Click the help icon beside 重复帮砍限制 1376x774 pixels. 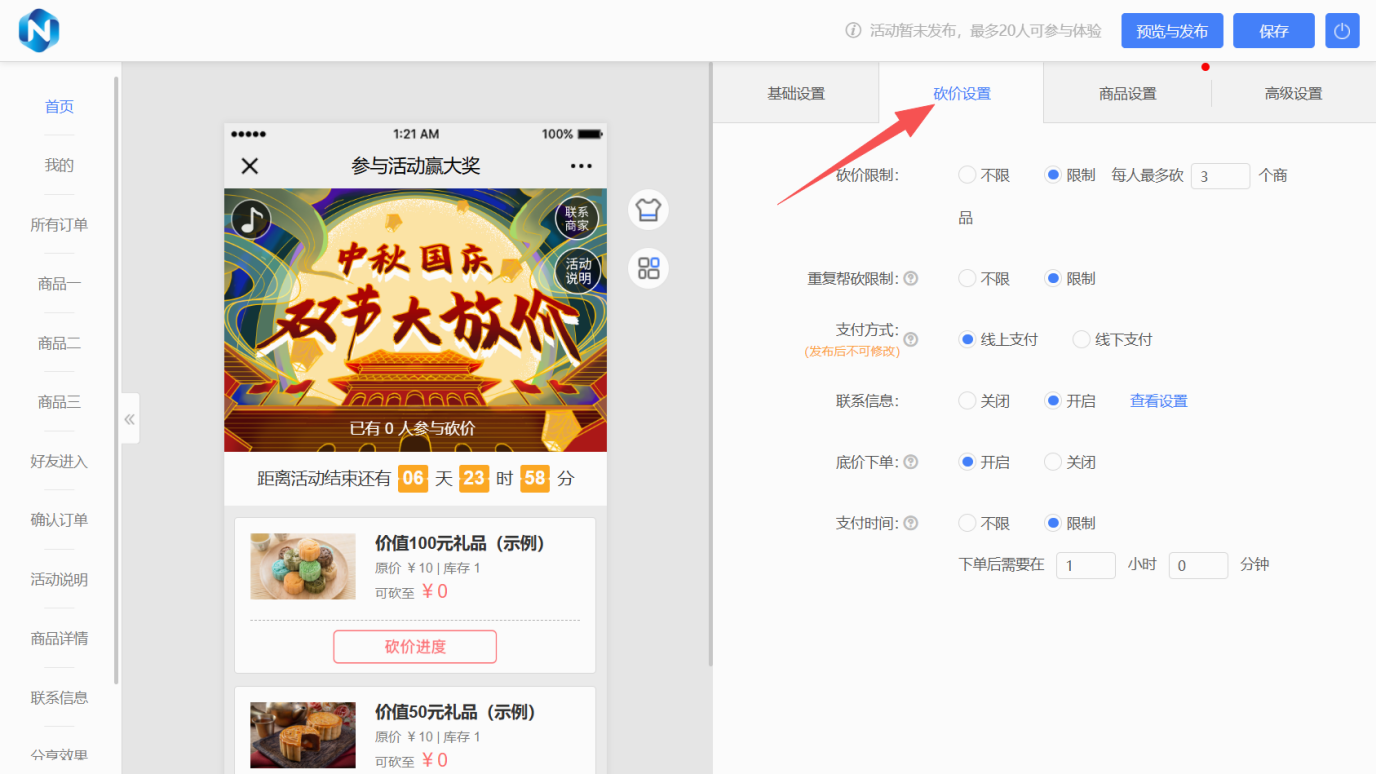pyautogui.click(x=911, y=278)
